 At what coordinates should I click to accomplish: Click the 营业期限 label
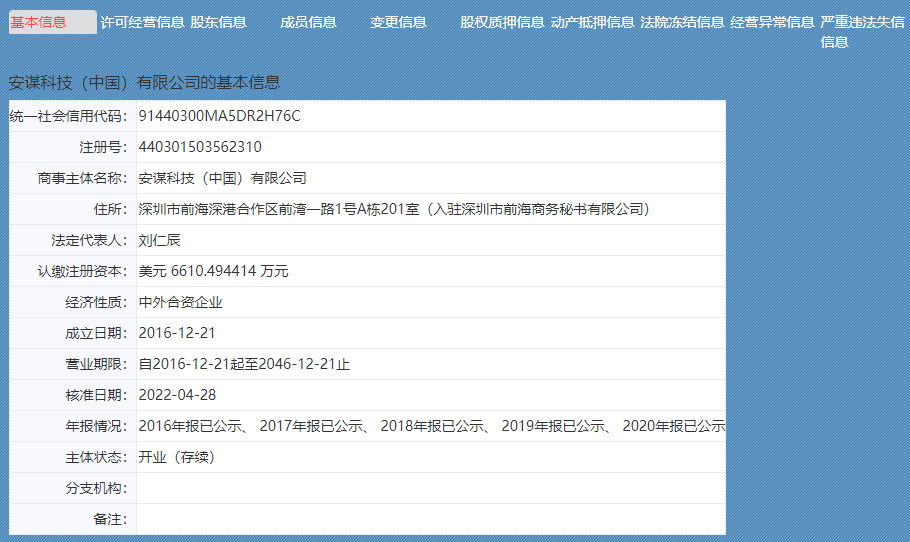point(96,364)
